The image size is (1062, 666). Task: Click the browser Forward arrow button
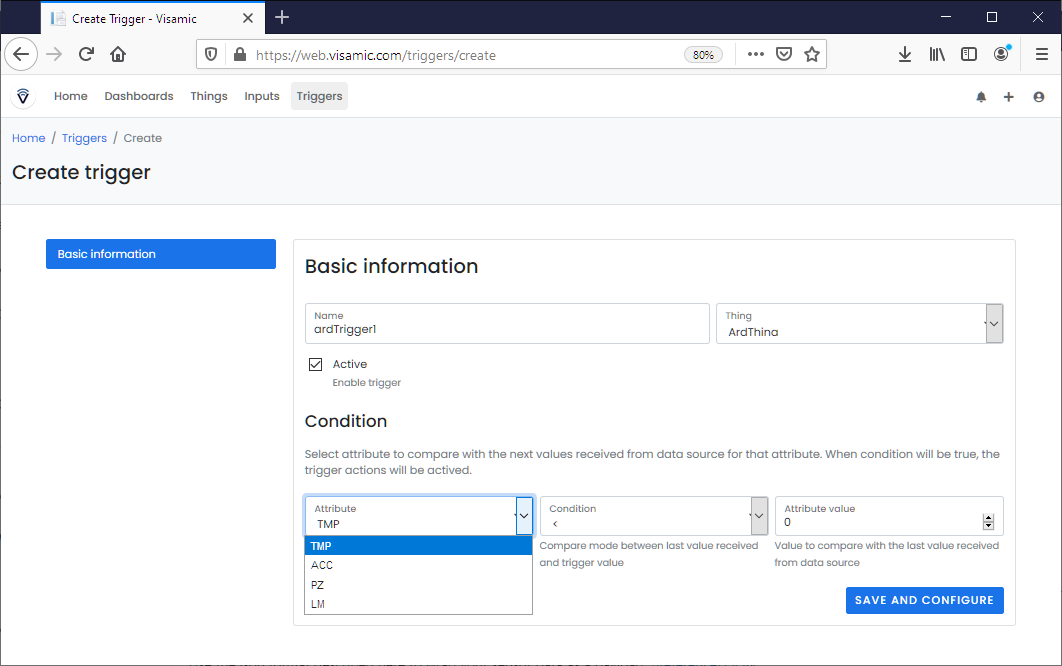click(x=54, y=54)
